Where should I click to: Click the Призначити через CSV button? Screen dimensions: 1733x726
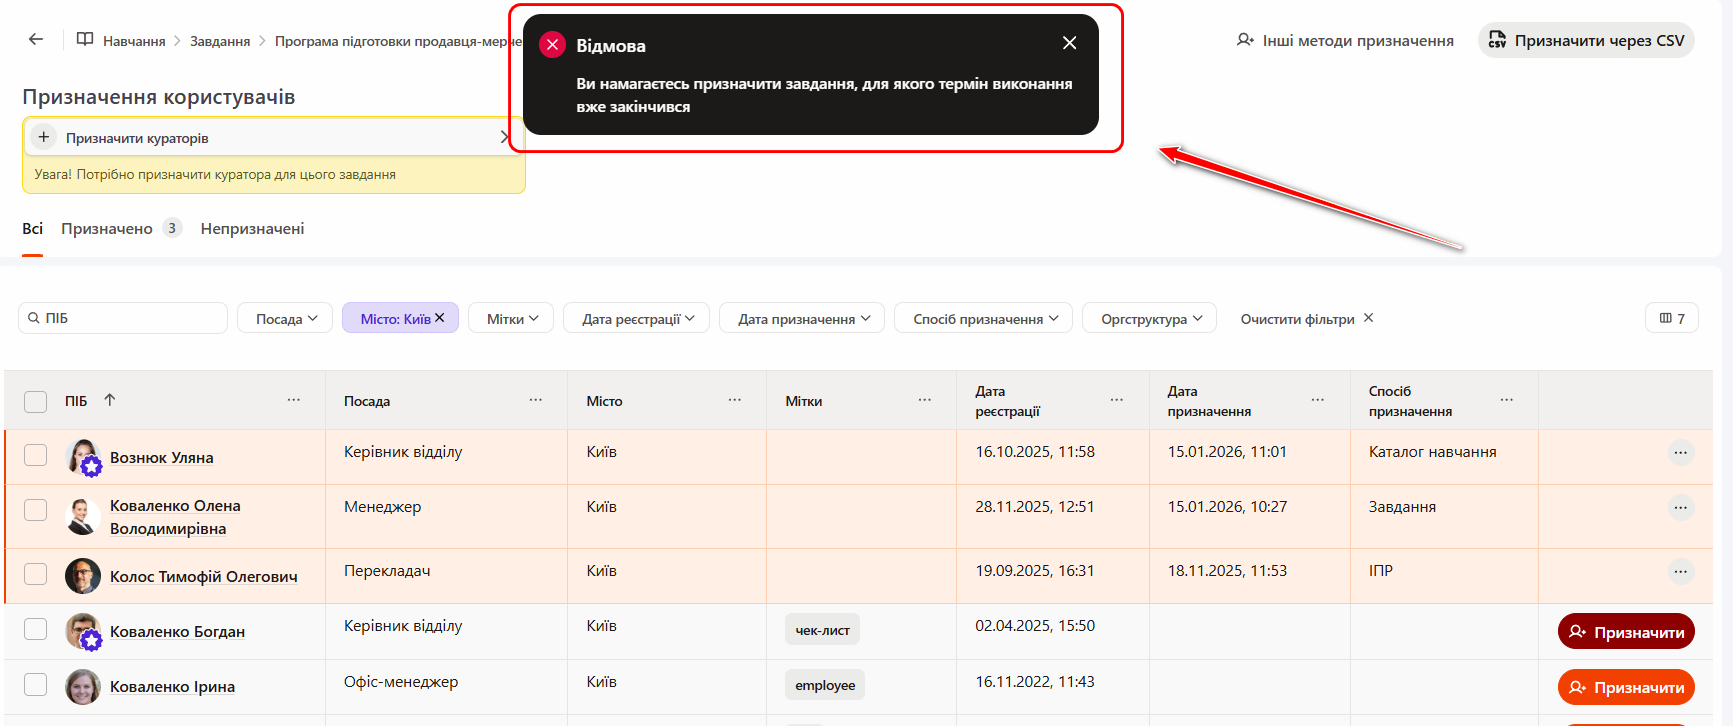click(1586, 41)
